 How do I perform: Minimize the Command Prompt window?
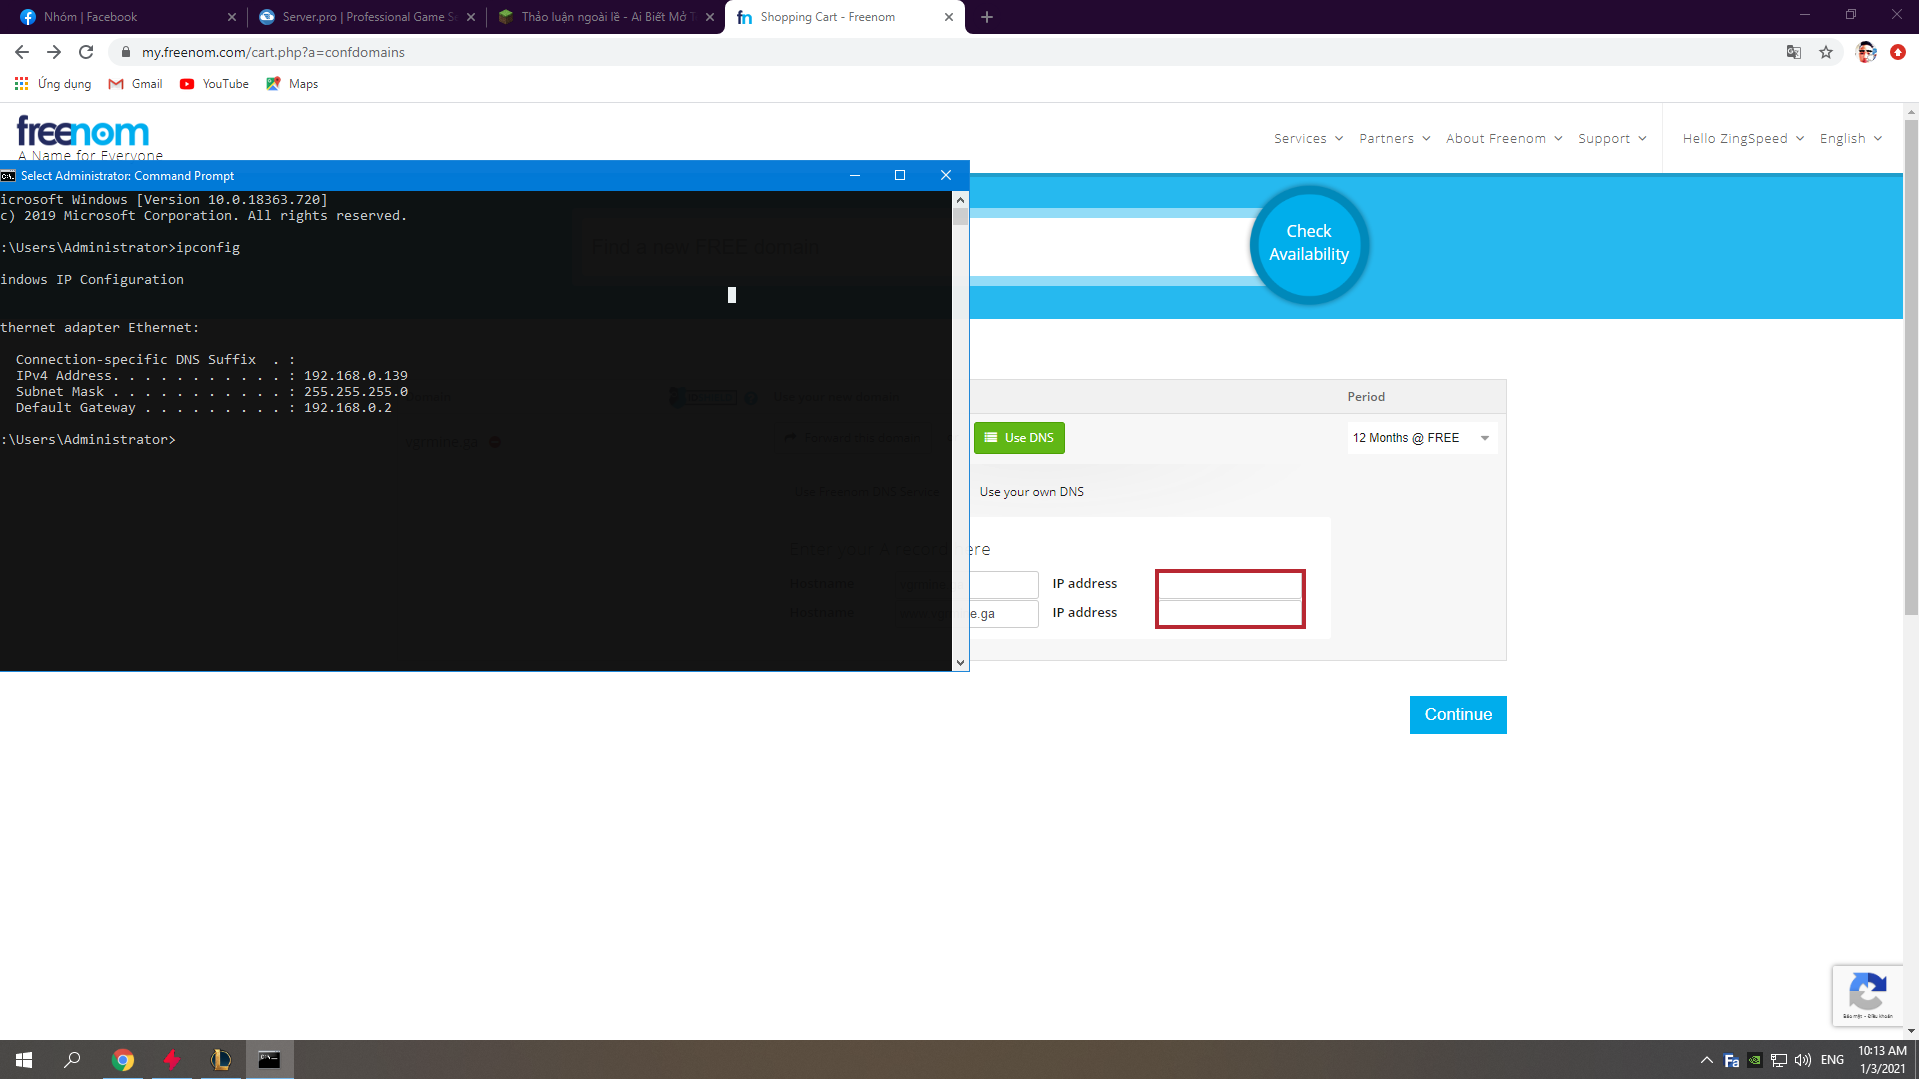point(855,175)
